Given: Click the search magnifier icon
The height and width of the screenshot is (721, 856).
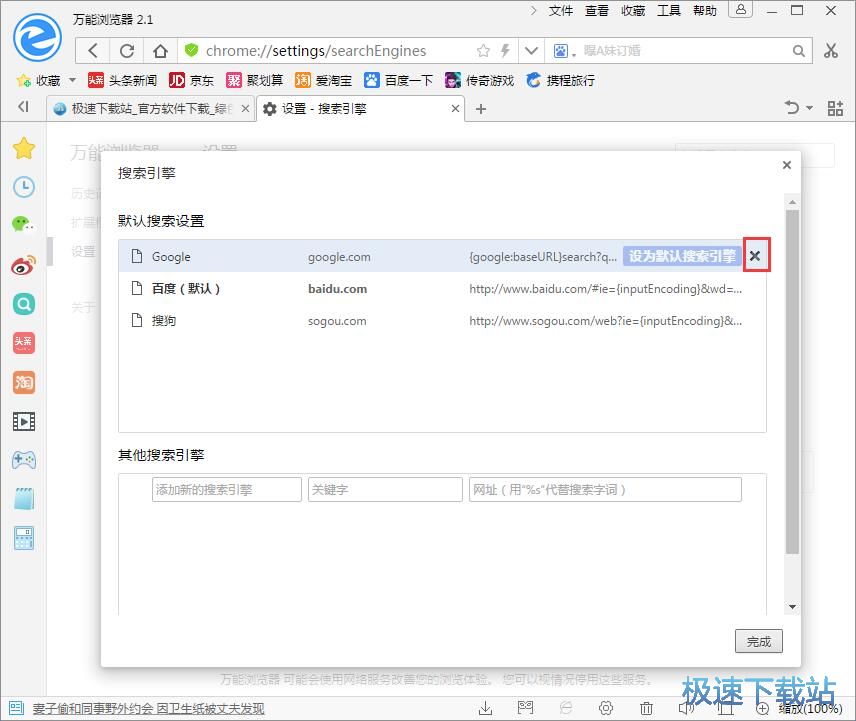Looking at the screenshot, I should coord(798,51).
